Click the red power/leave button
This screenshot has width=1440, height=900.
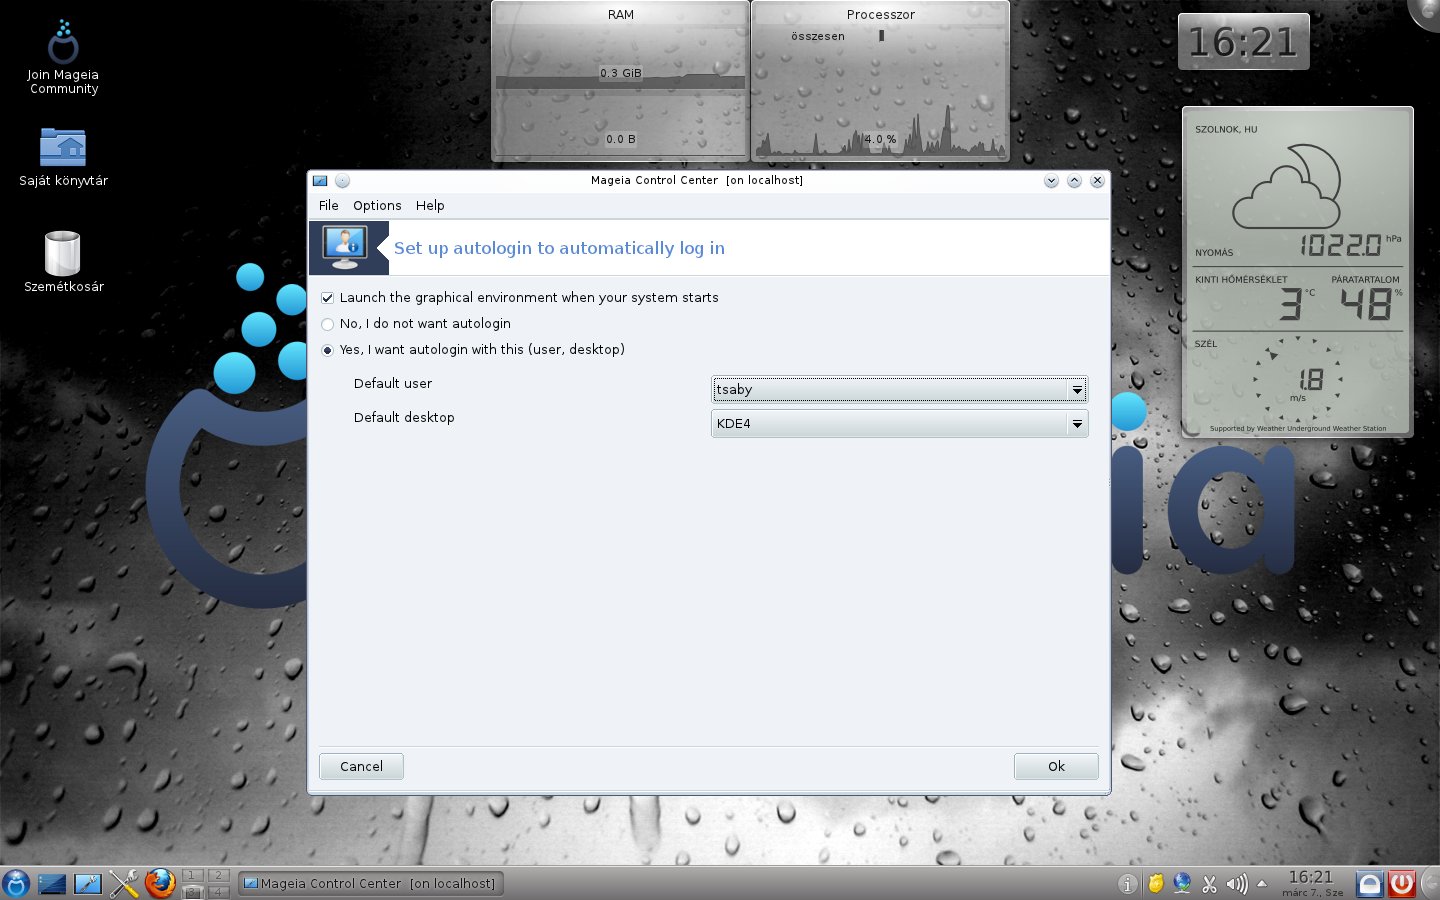point(1402,884)
